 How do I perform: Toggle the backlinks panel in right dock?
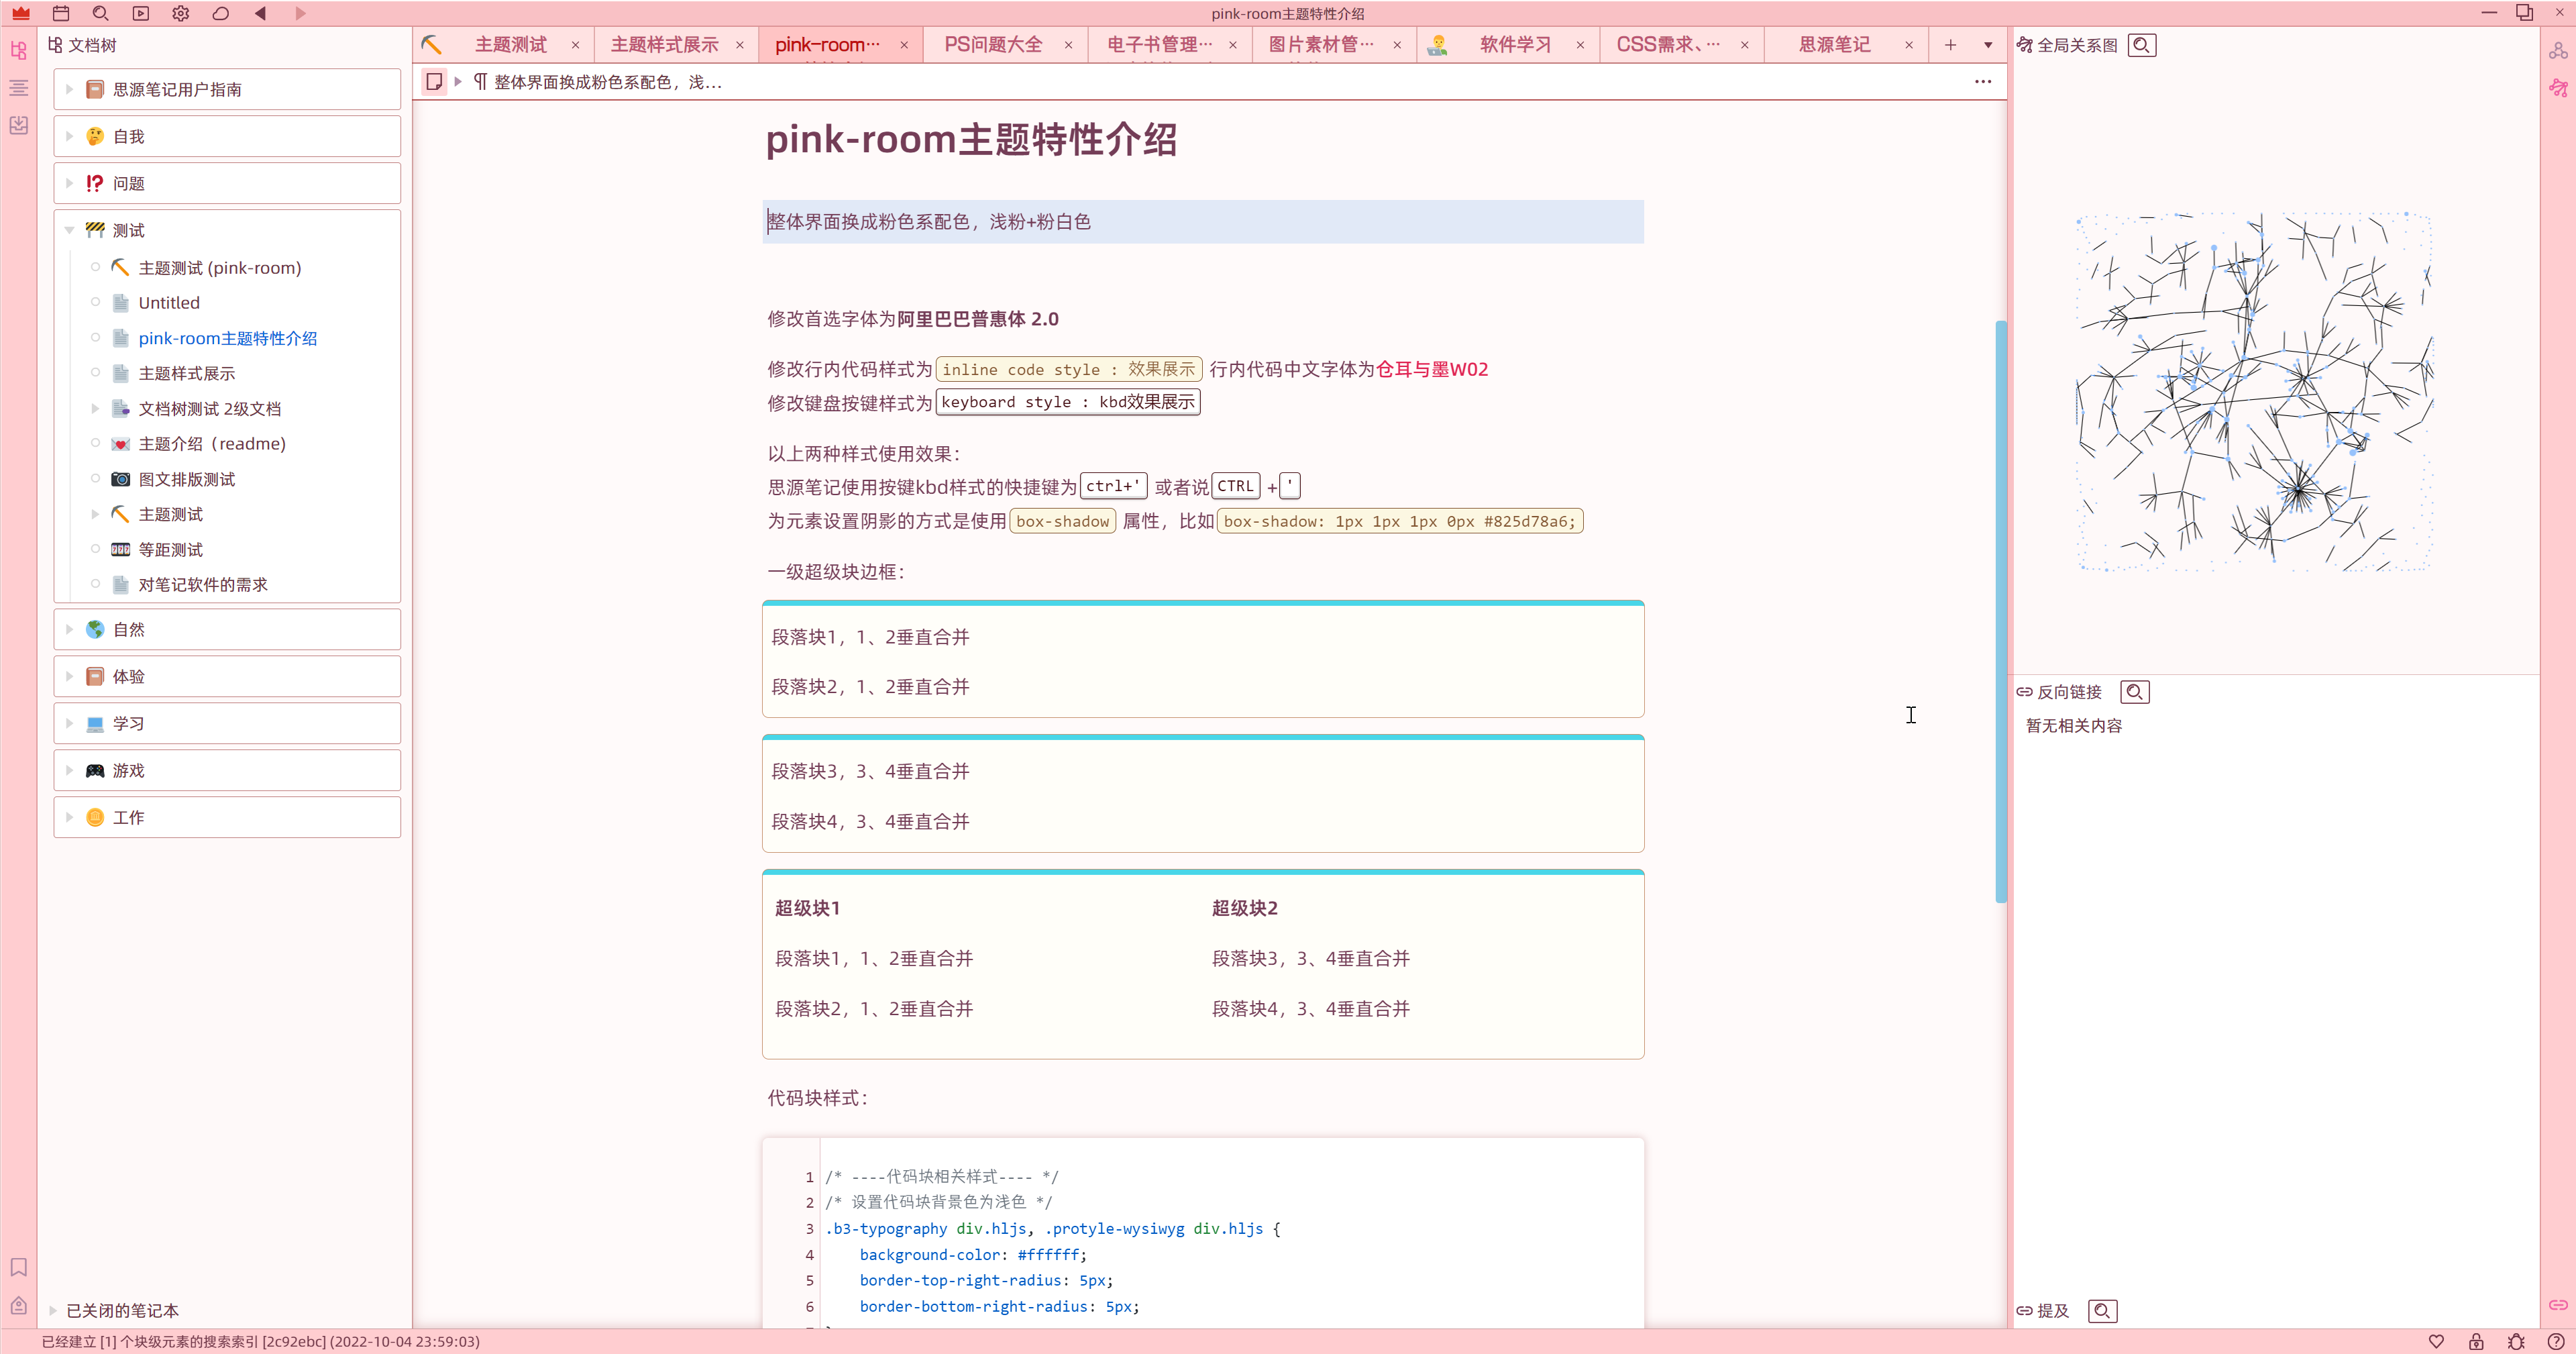[x=2558, y=1304]
